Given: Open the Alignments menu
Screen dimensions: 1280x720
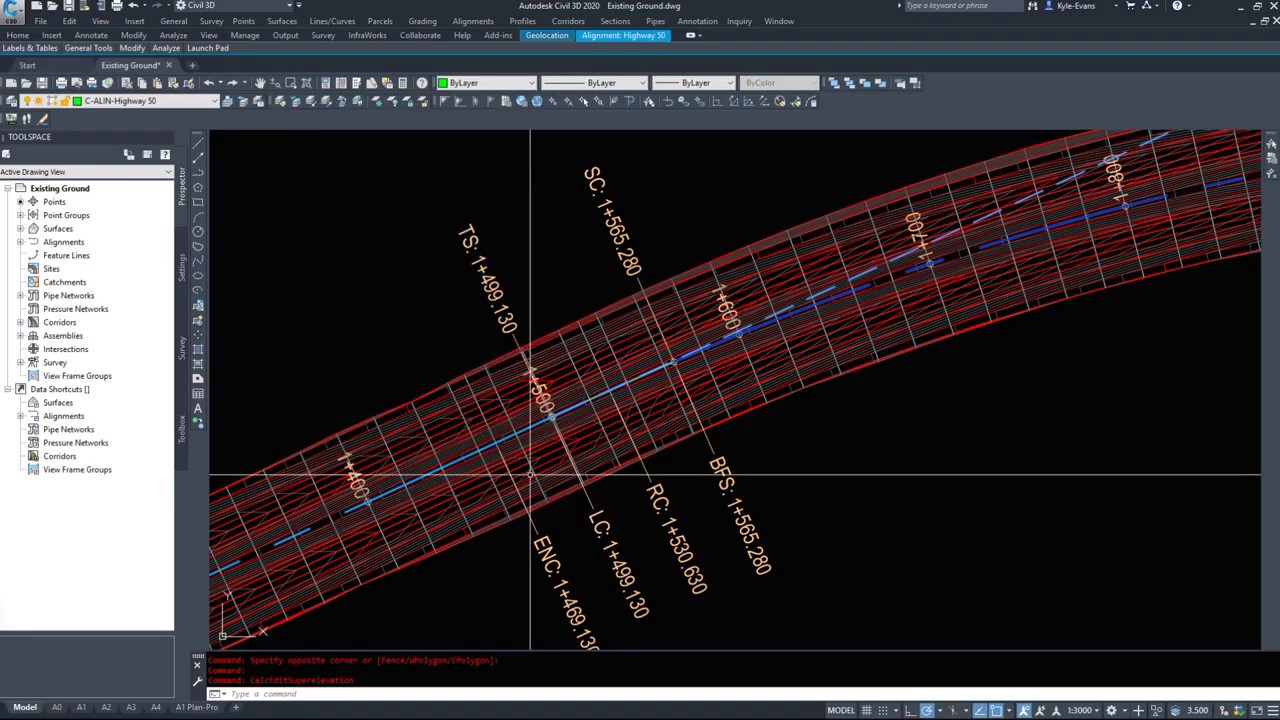Looking at the screenshot, I should [473, 21].
